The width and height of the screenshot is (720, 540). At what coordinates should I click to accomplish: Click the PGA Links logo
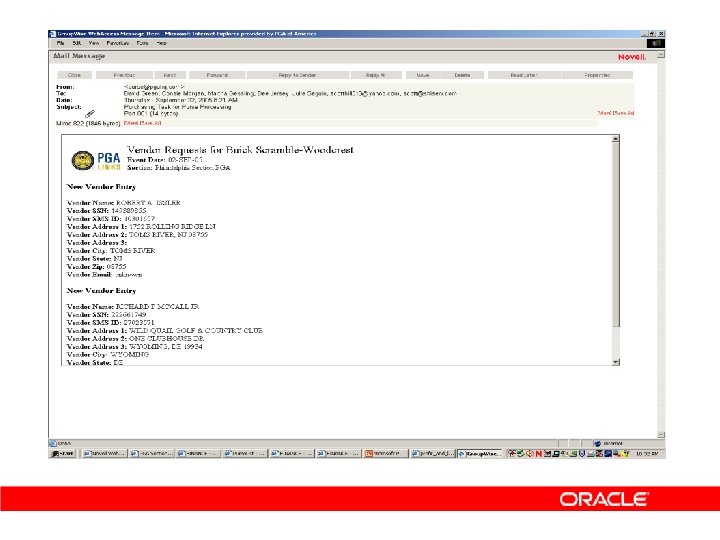96,160
